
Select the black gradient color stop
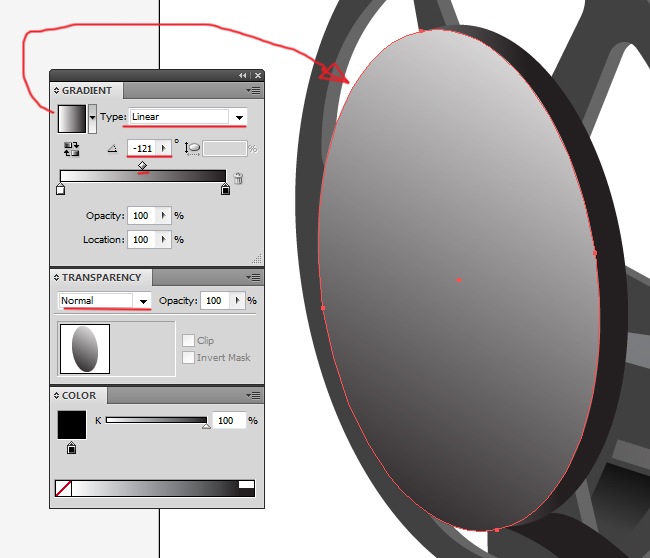click(225, 190)
